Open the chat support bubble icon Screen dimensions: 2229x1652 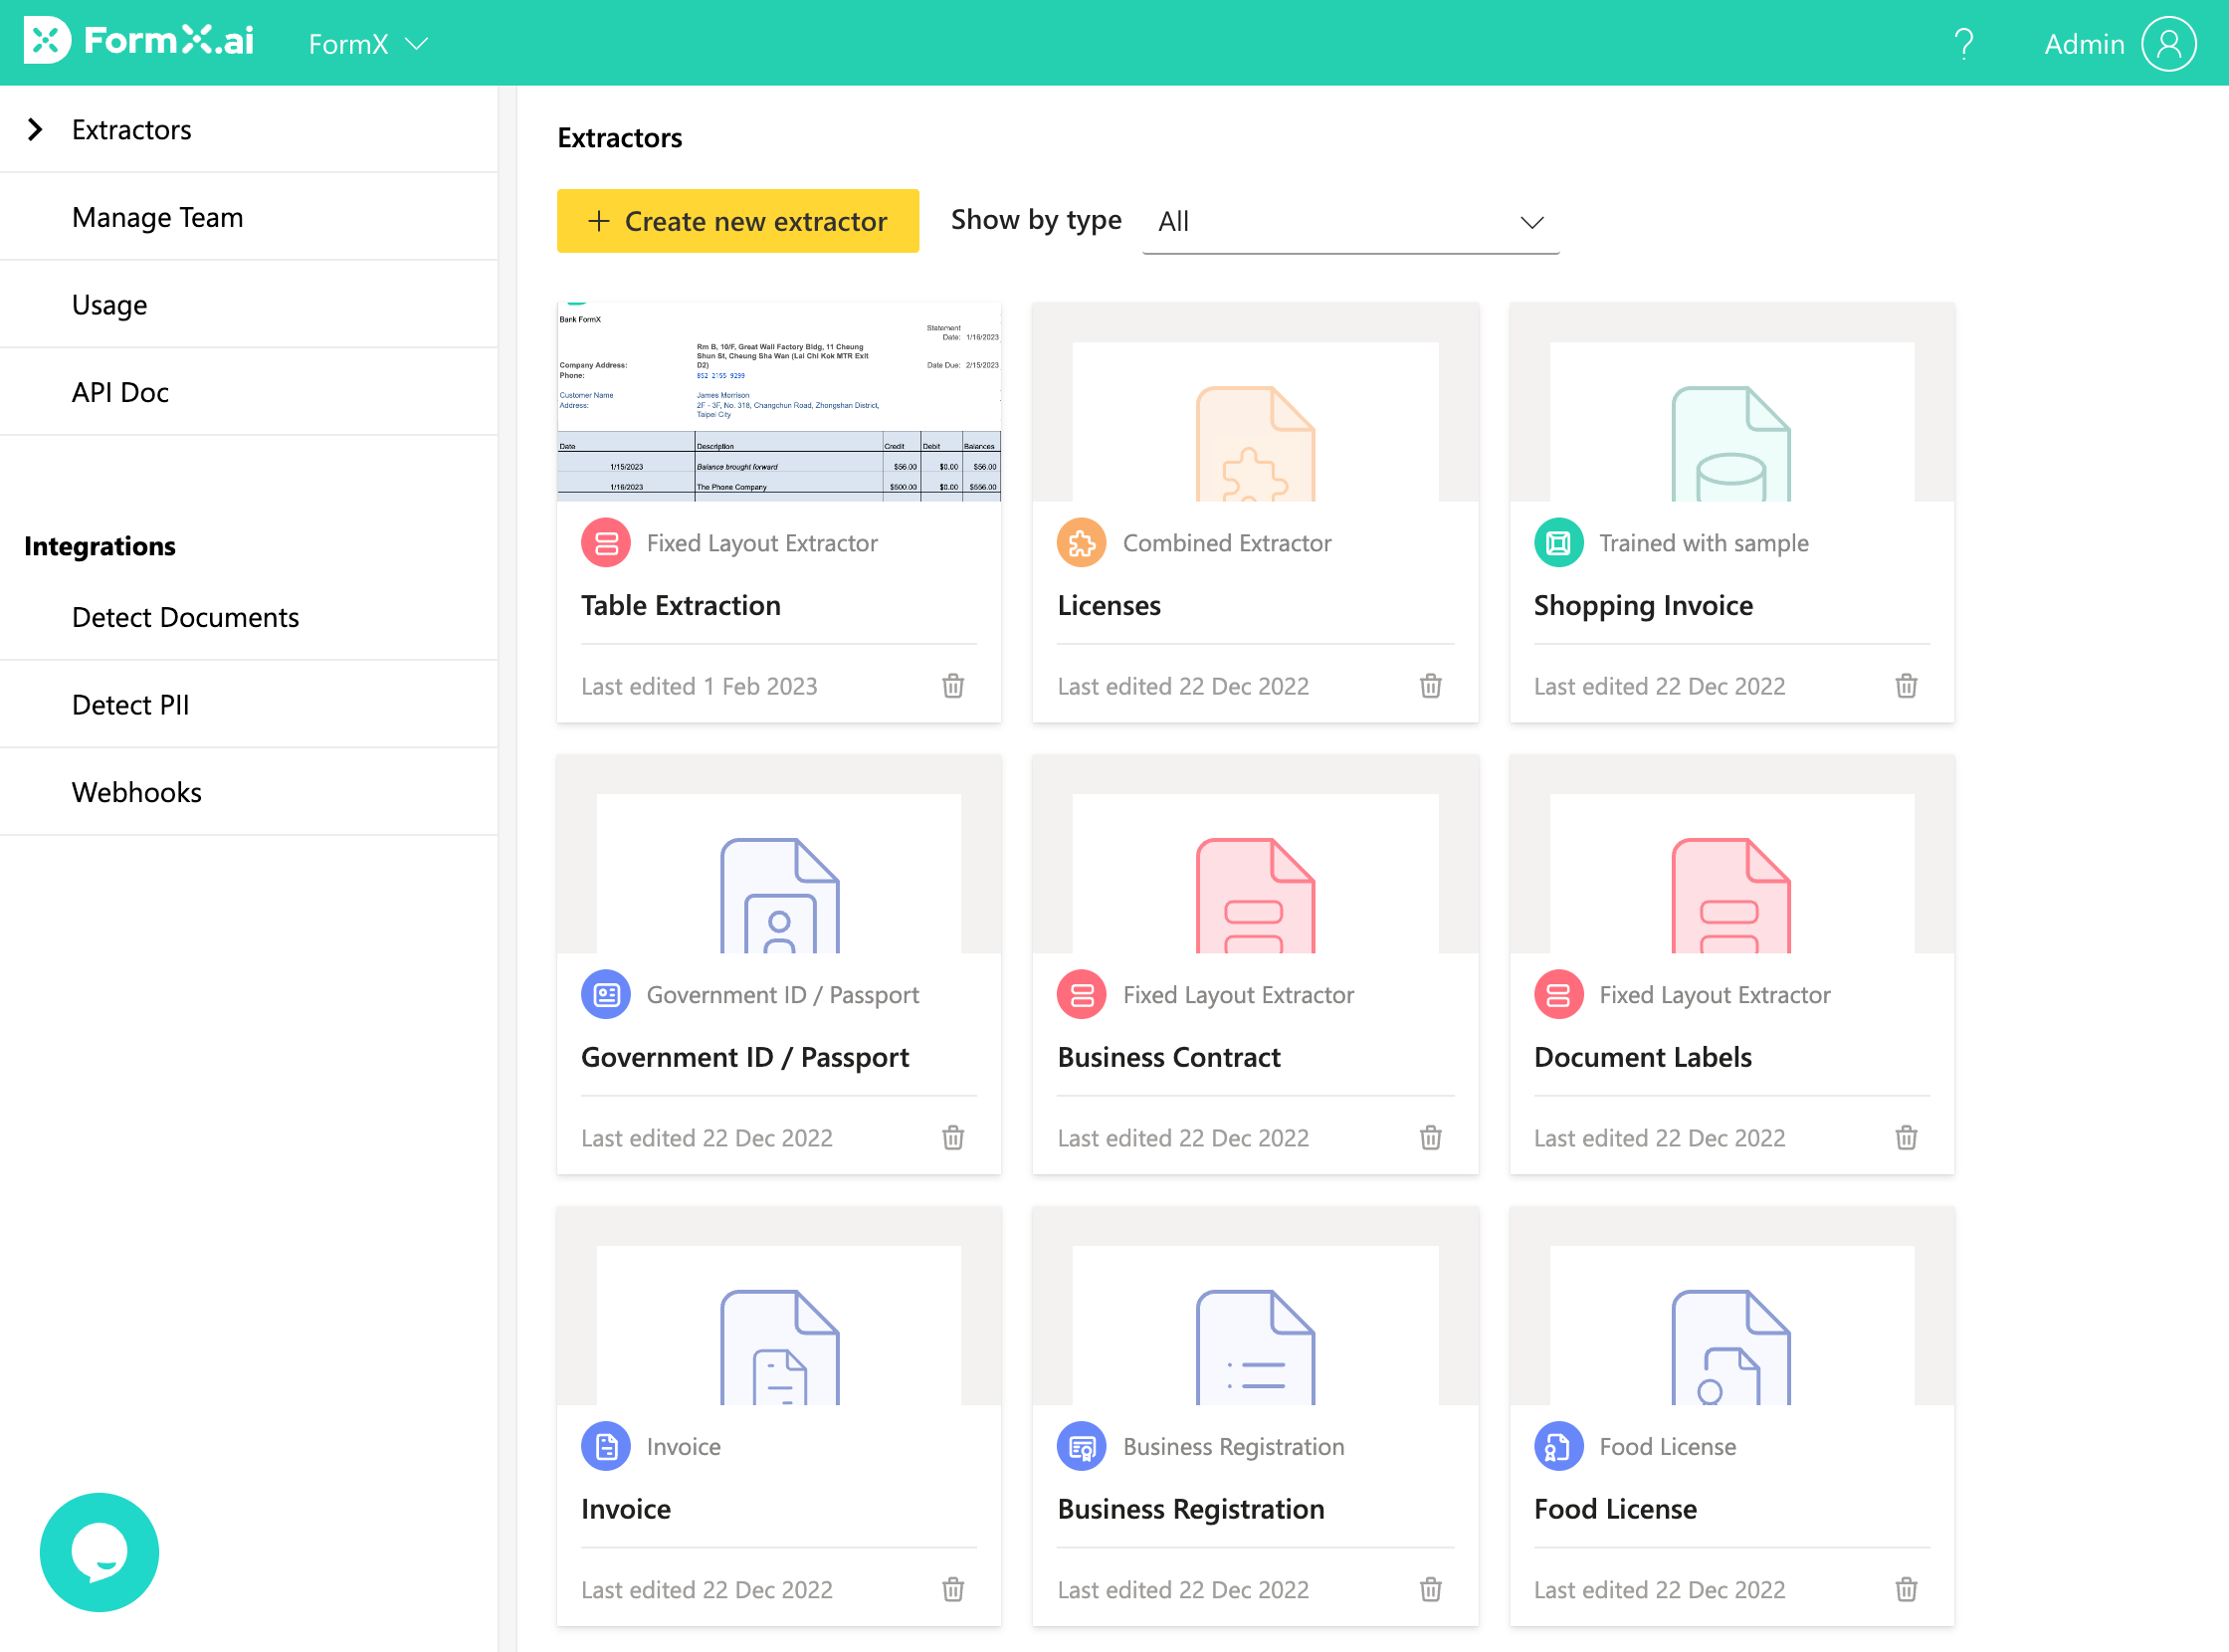(x=99, y=1551)
